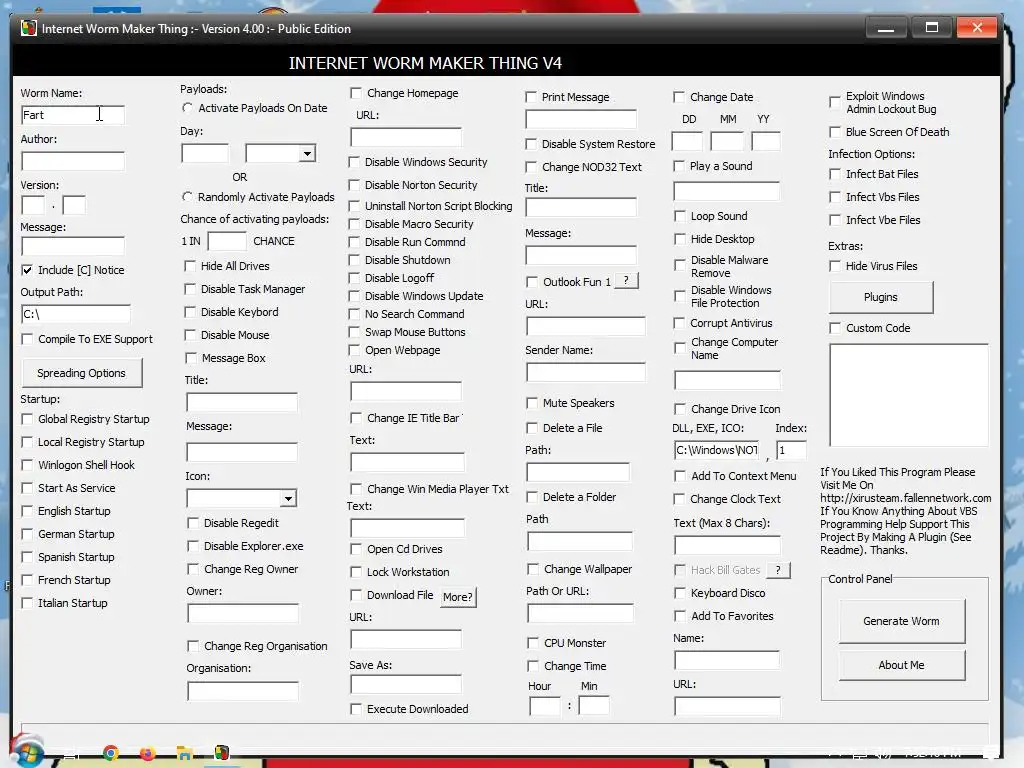The height and width of the screenshot is (768, 1024).
Task: Close the Worm Maker window
Action: (977, 28)
